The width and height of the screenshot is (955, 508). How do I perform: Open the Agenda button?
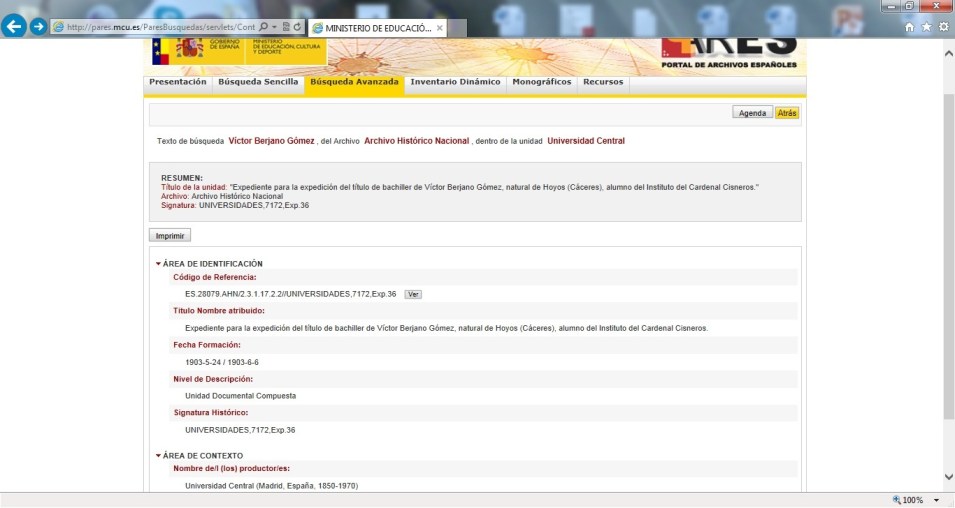click(752, 113)
